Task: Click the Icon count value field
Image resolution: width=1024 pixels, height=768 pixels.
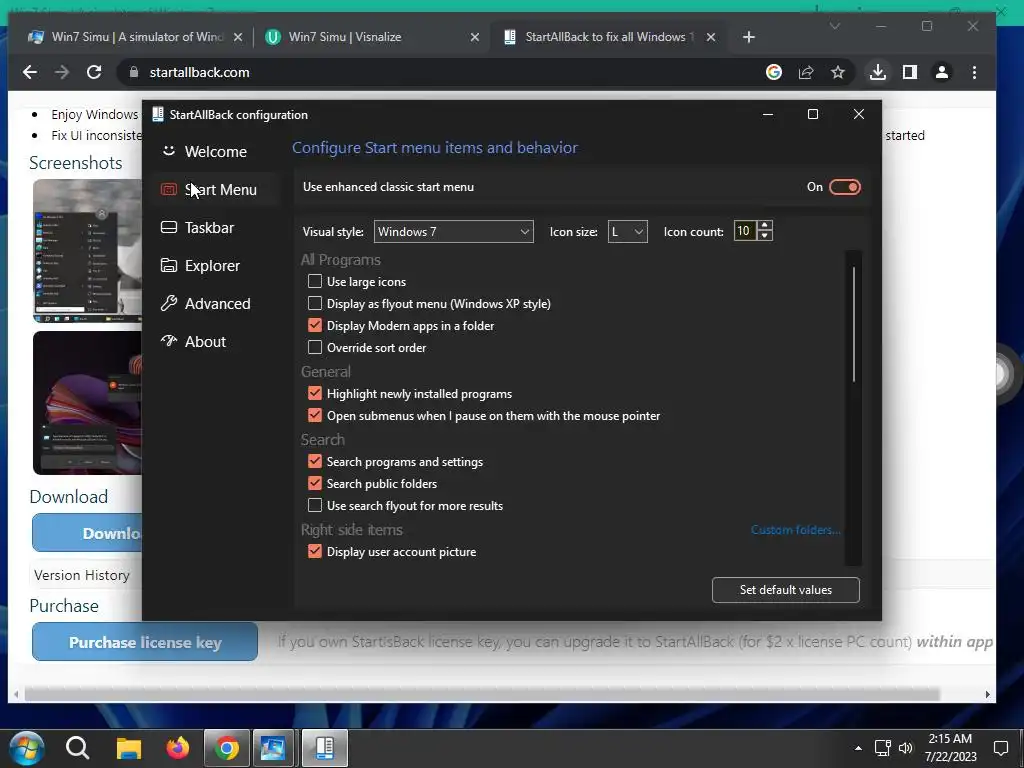Action: coord(744,231)
